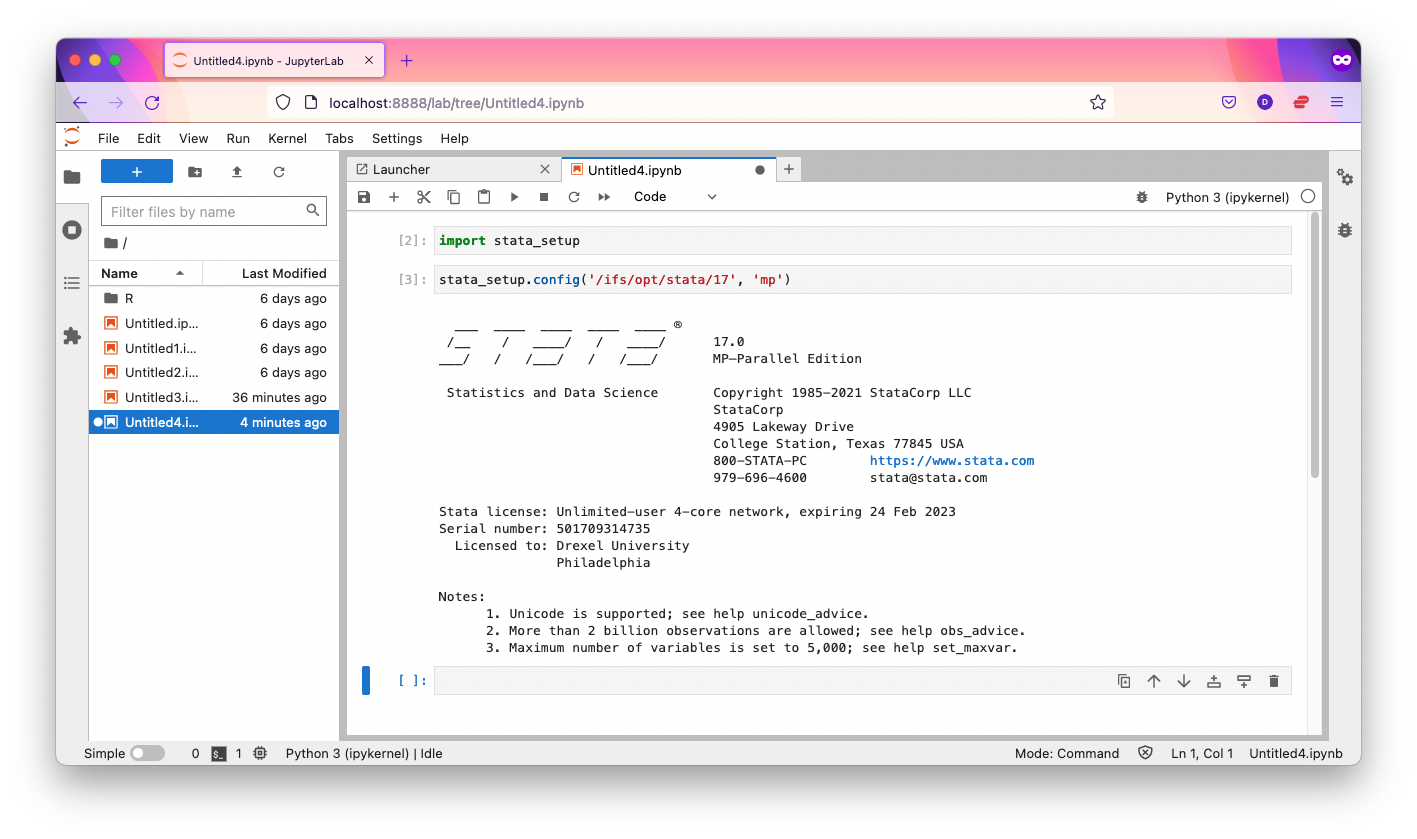The height and width of the screenshot is (839, 1417).
Task: Open the File menu
Action: point(108,138)
